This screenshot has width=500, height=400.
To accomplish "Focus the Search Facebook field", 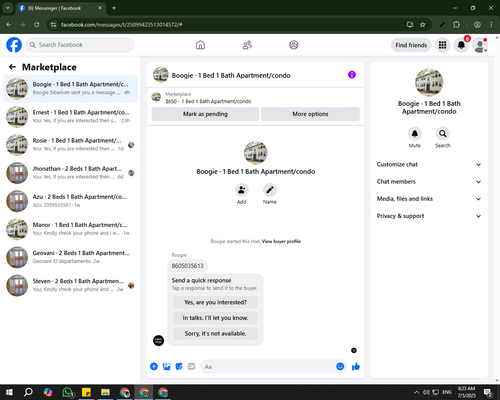I will (80, 45).
